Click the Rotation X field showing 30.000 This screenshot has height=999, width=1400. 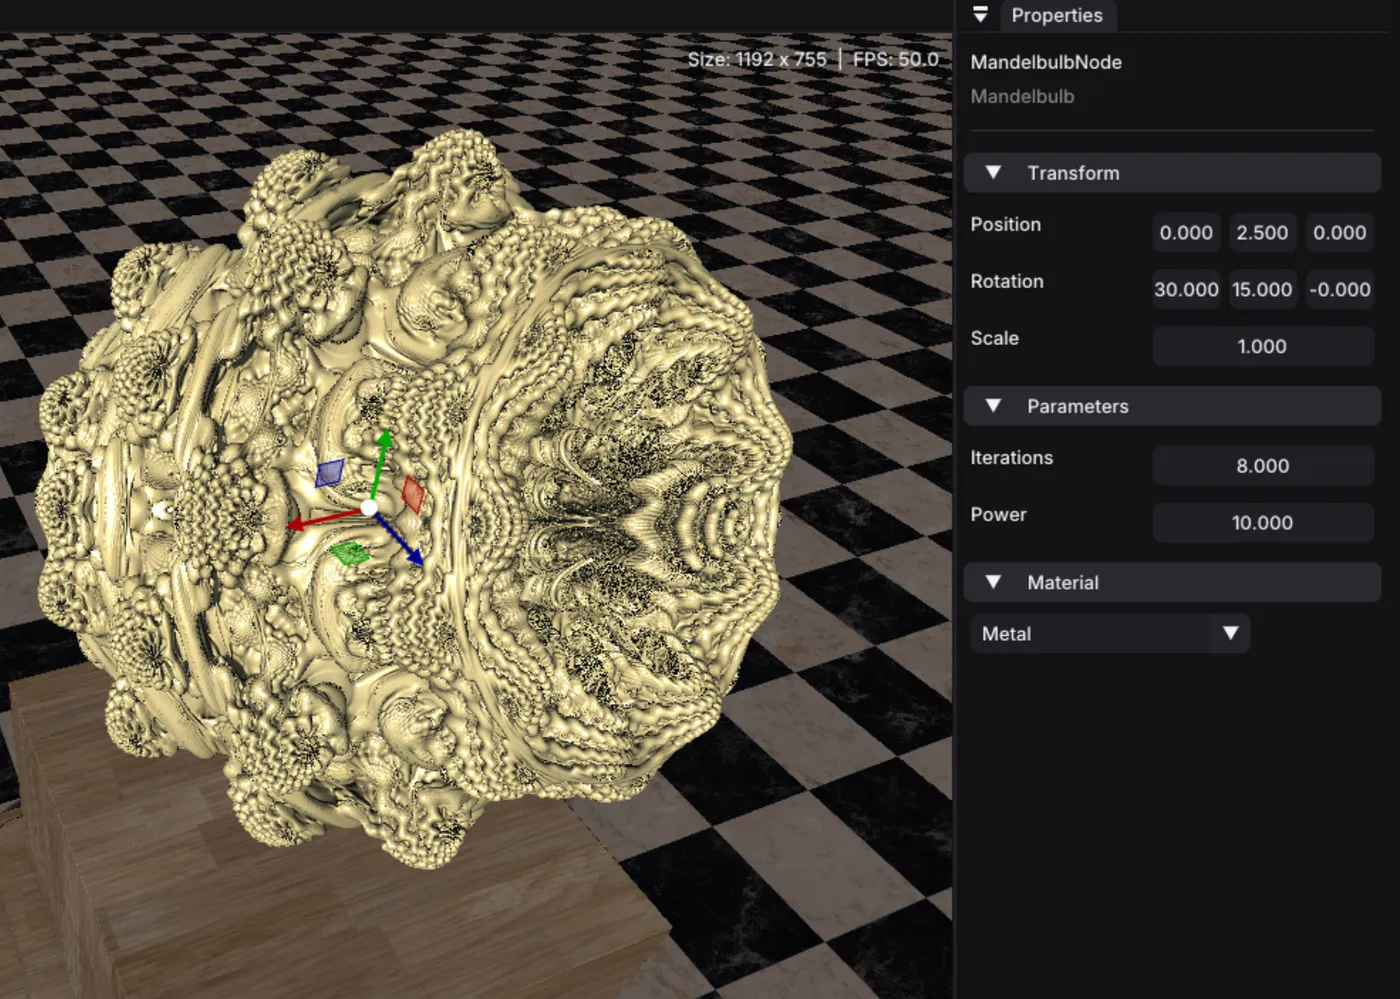pyautogui.click(x=1186, y=289)
